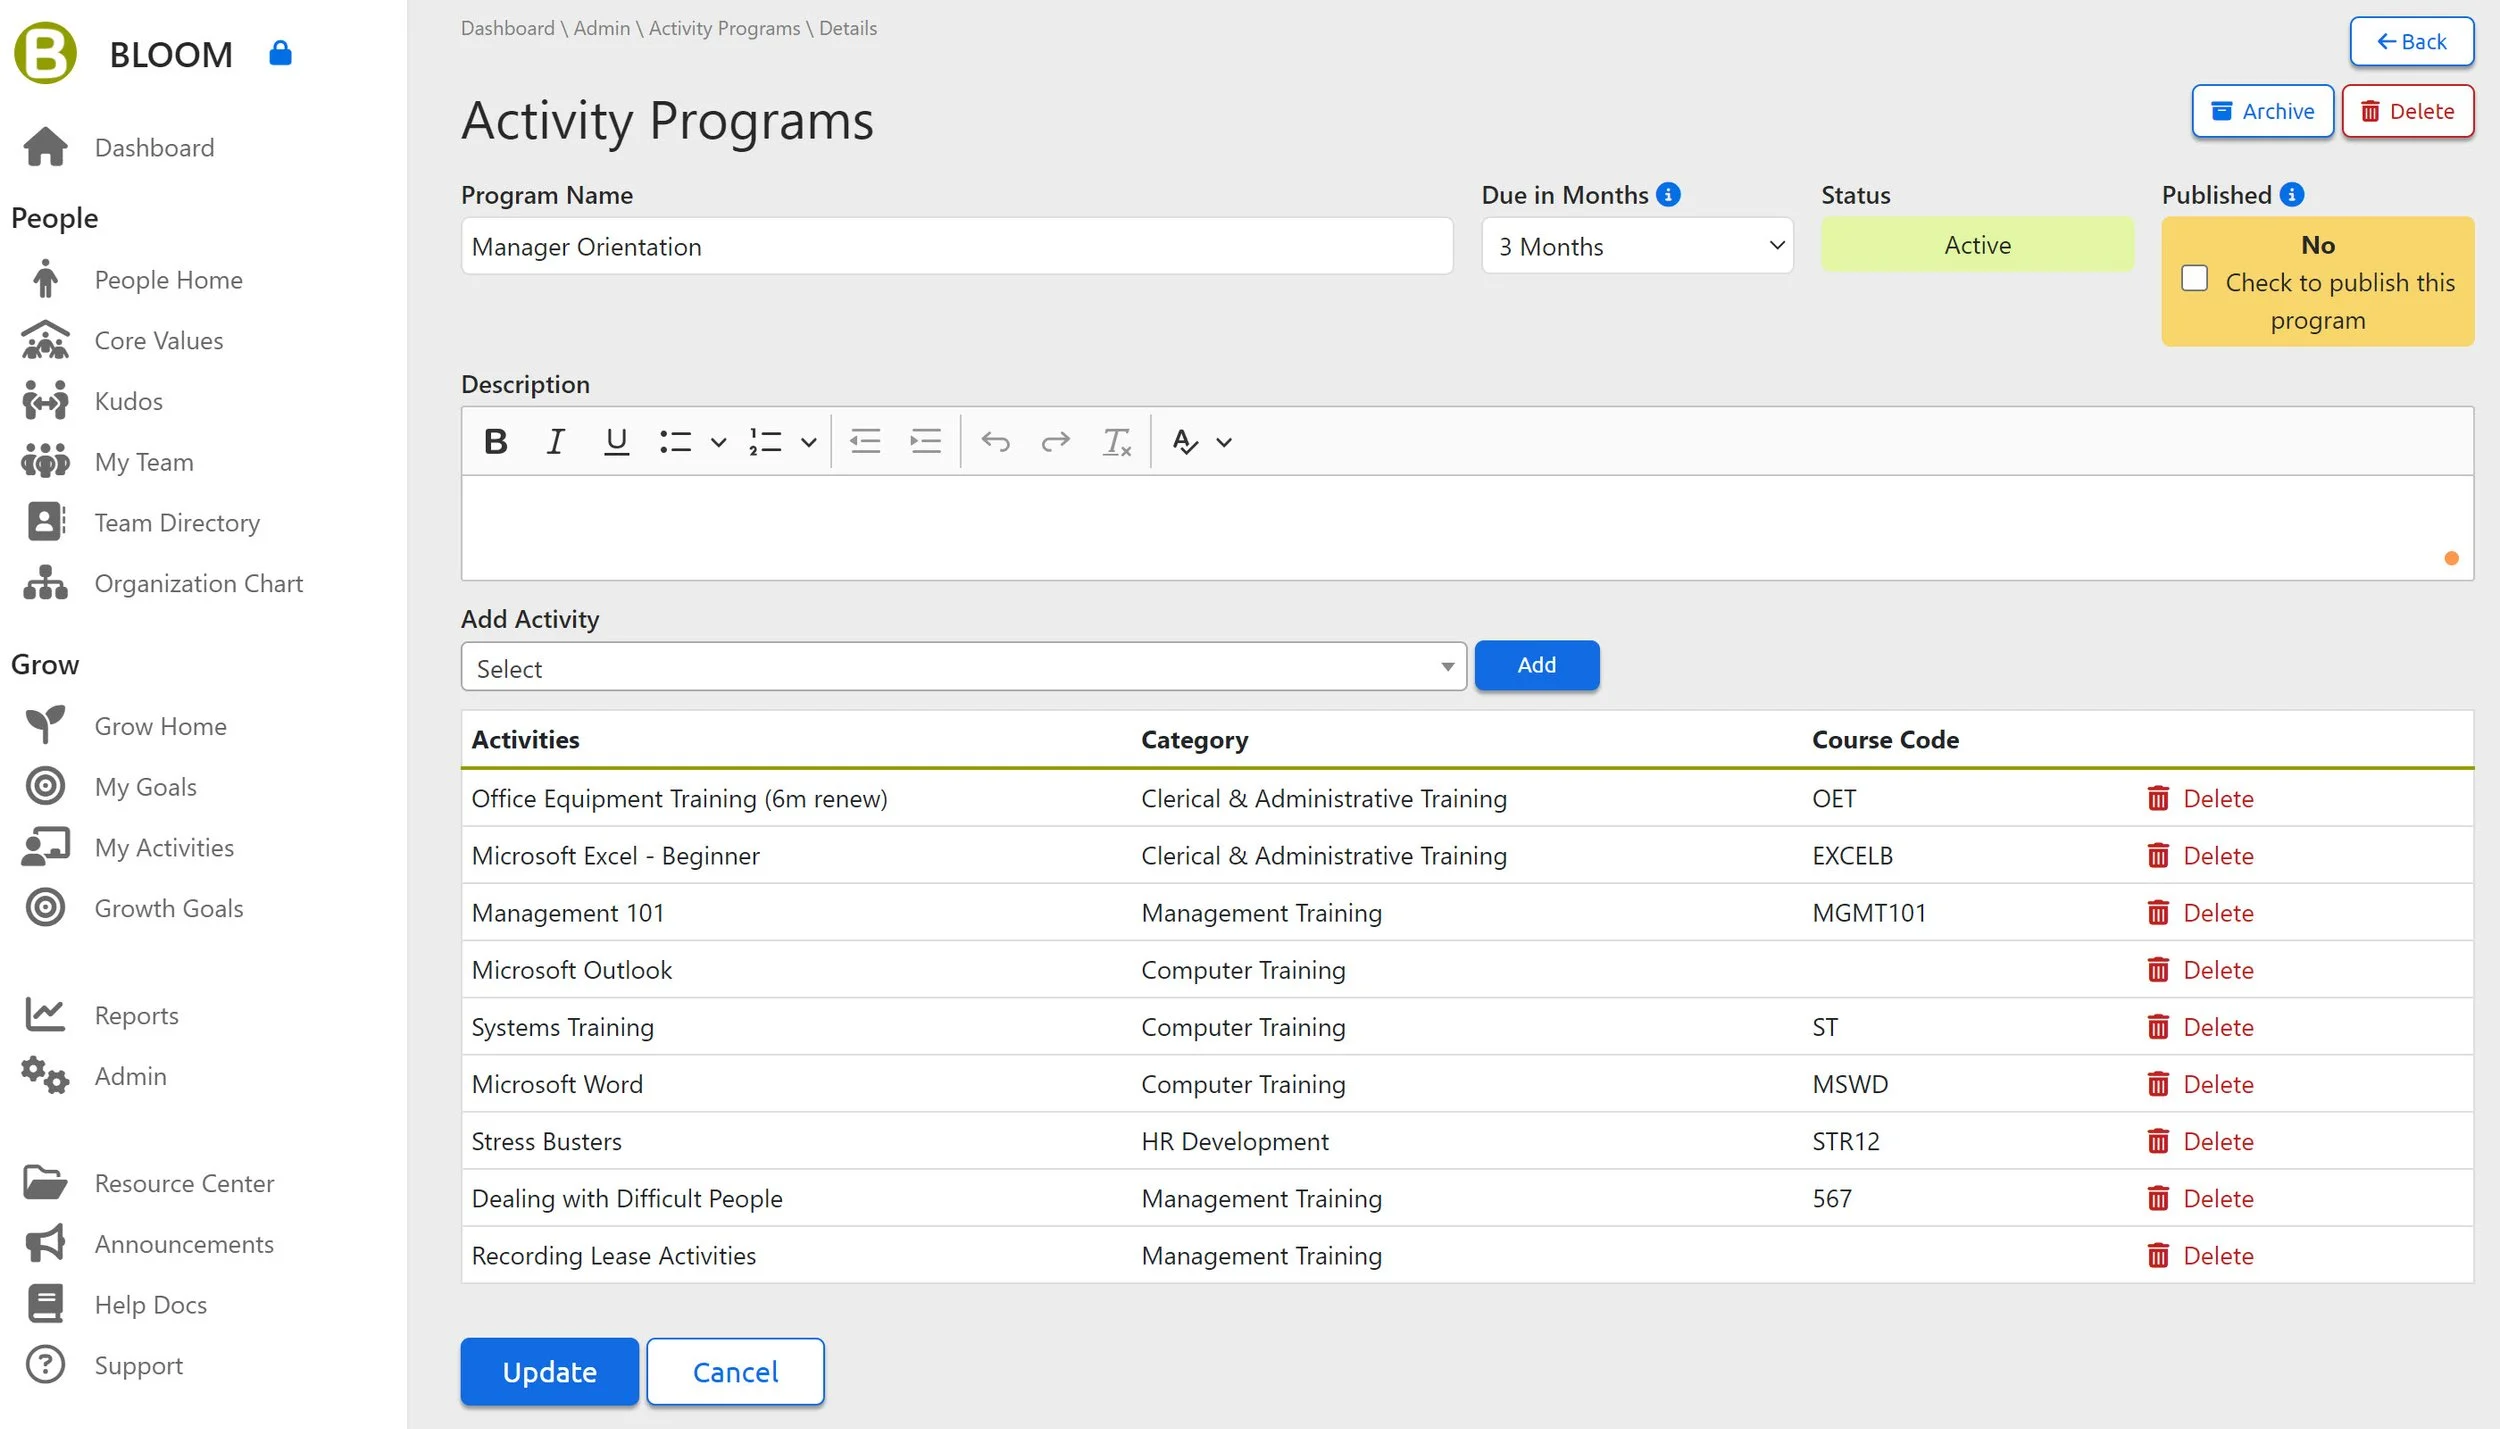Delete the Stress Busters activity row
Viewport: 2500px width, 1429px height.
pos(2200,1141)
